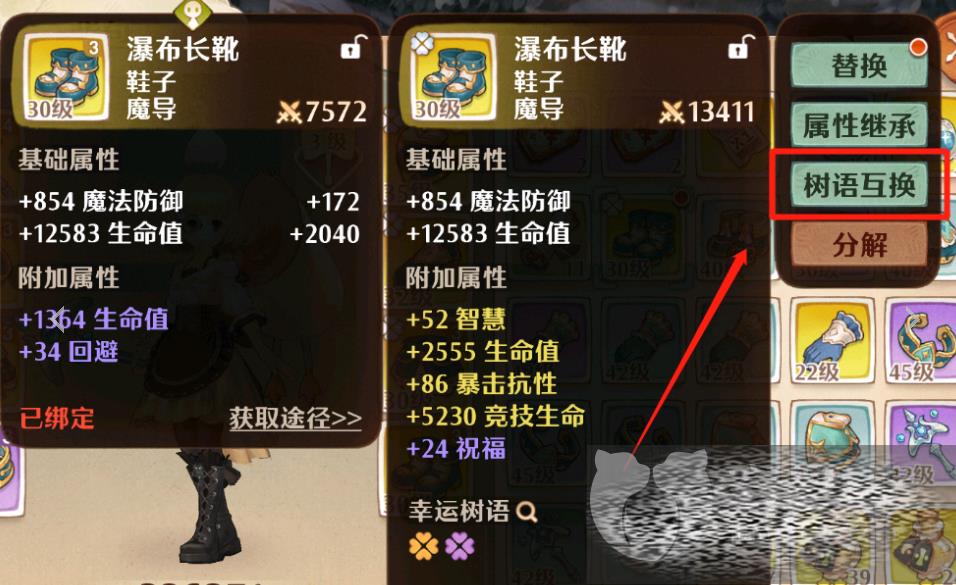
Task: Click crossed swords power icon showing 13411
Action: click(x=671, y=112)
